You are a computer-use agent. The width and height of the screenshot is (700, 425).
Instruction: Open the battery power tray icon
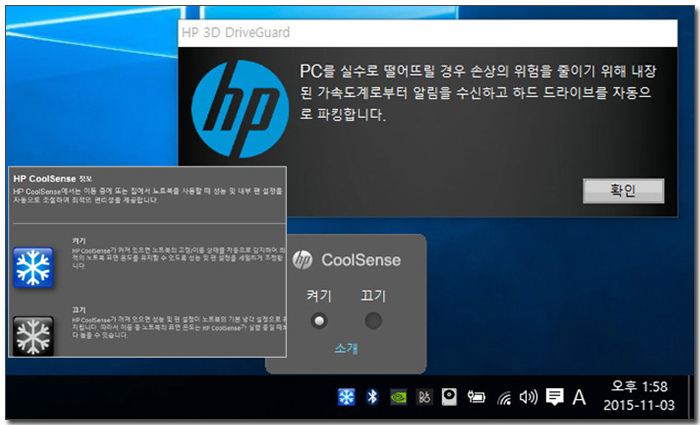pyautogui.click(x=476, y=396)
